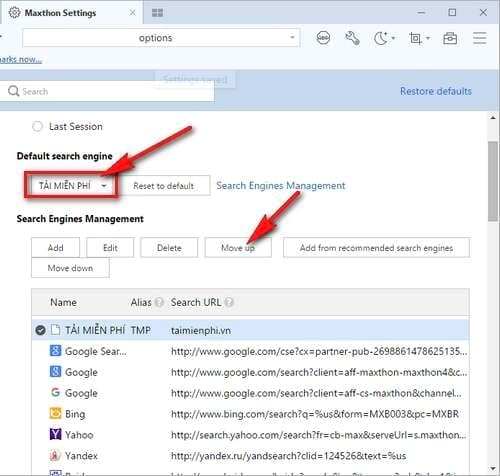Click the Add button
This screenshot has width=500, height=476.
(x=55, y=248)
